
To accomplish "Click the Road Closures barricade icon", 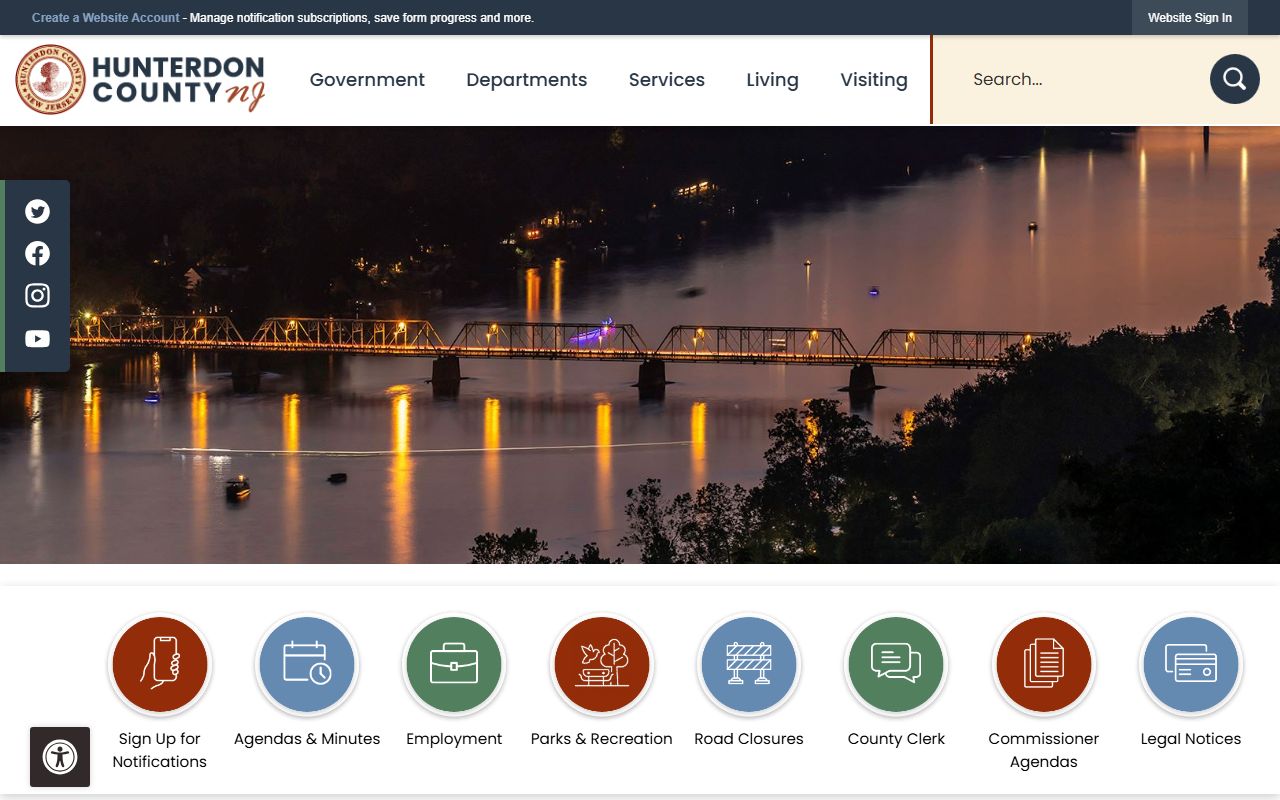I will [x=749, y=665].
